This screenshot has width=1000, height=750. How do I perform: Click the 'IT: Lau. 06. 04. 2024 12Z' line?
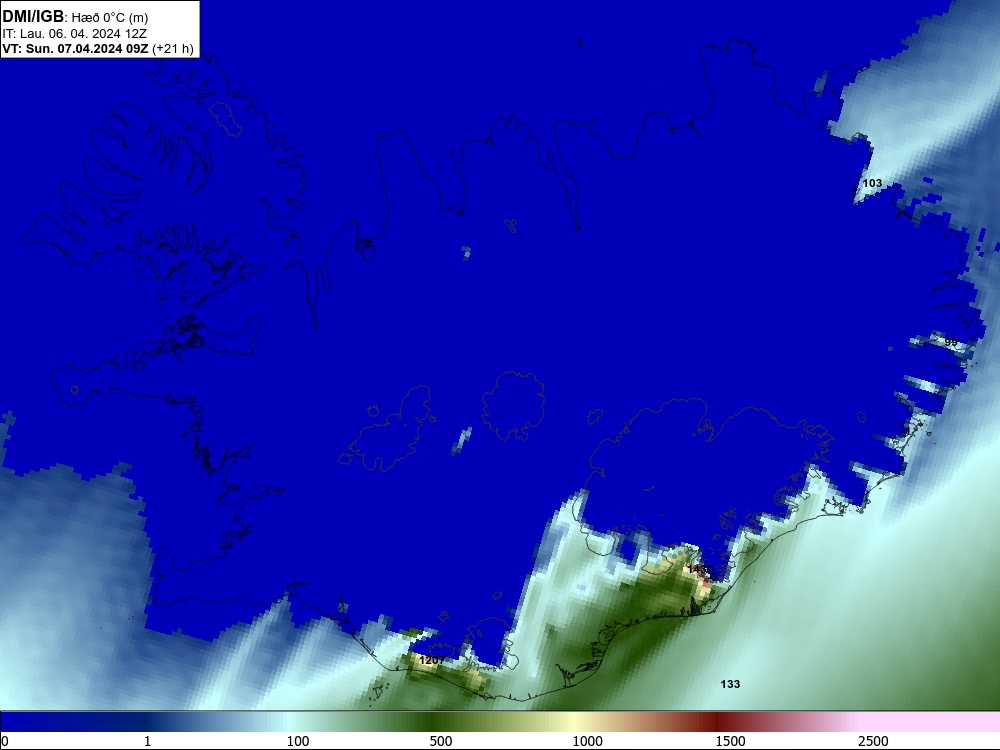click(75, 34)
